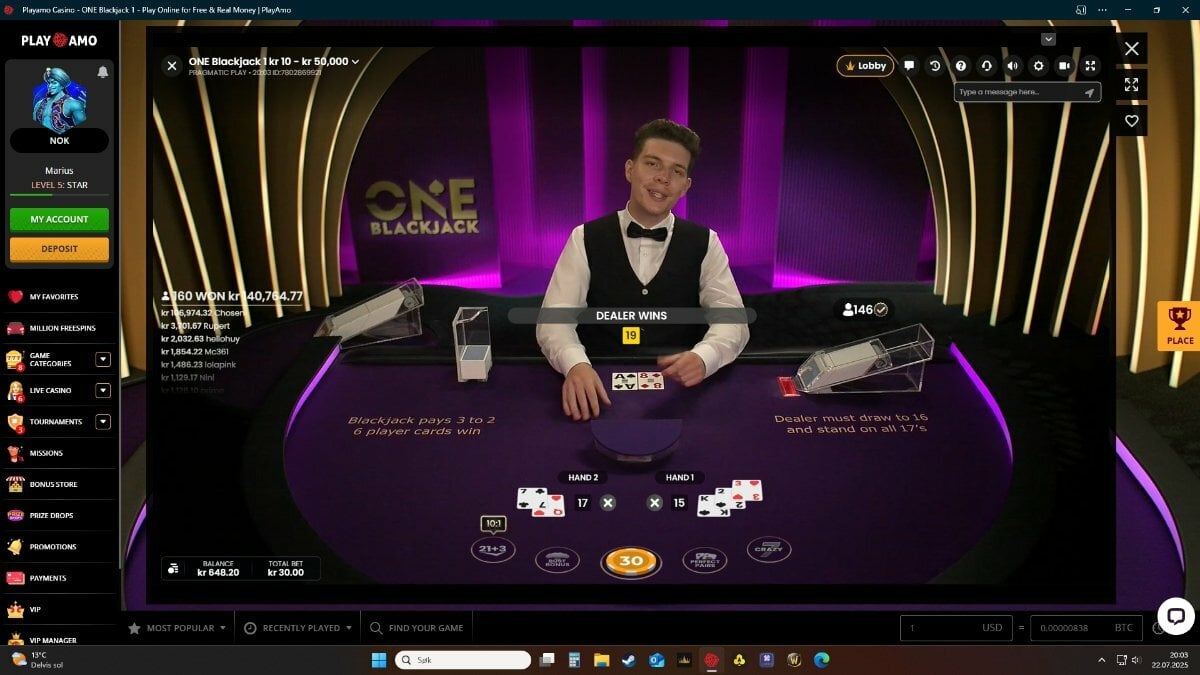Viewport: 1200px width, 675px height.
Task: Open the help question mark icon
Action: [x=961, y=66]
